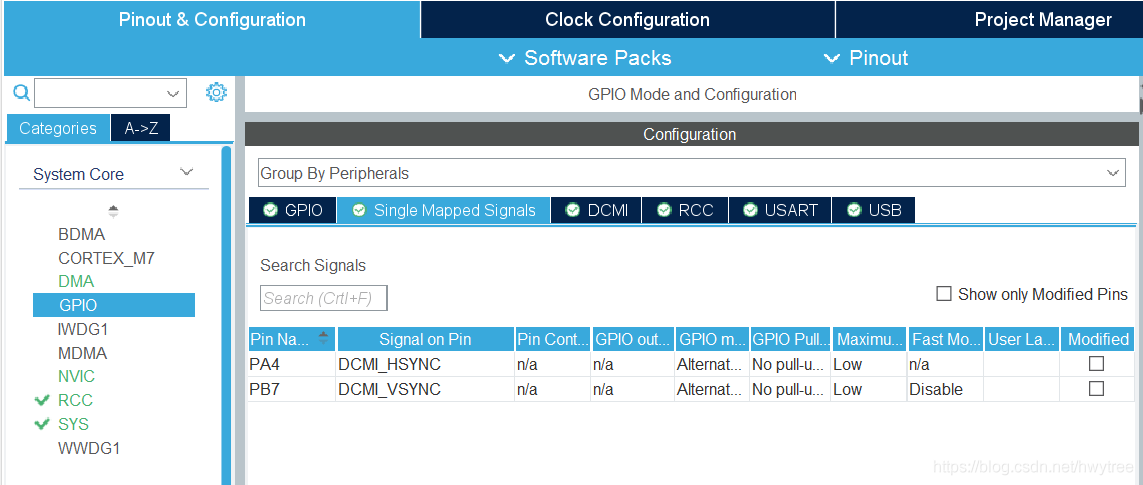Select NVIC in the System Core list
This screenshot has height=485, width=1143.
tap(77, 376)
